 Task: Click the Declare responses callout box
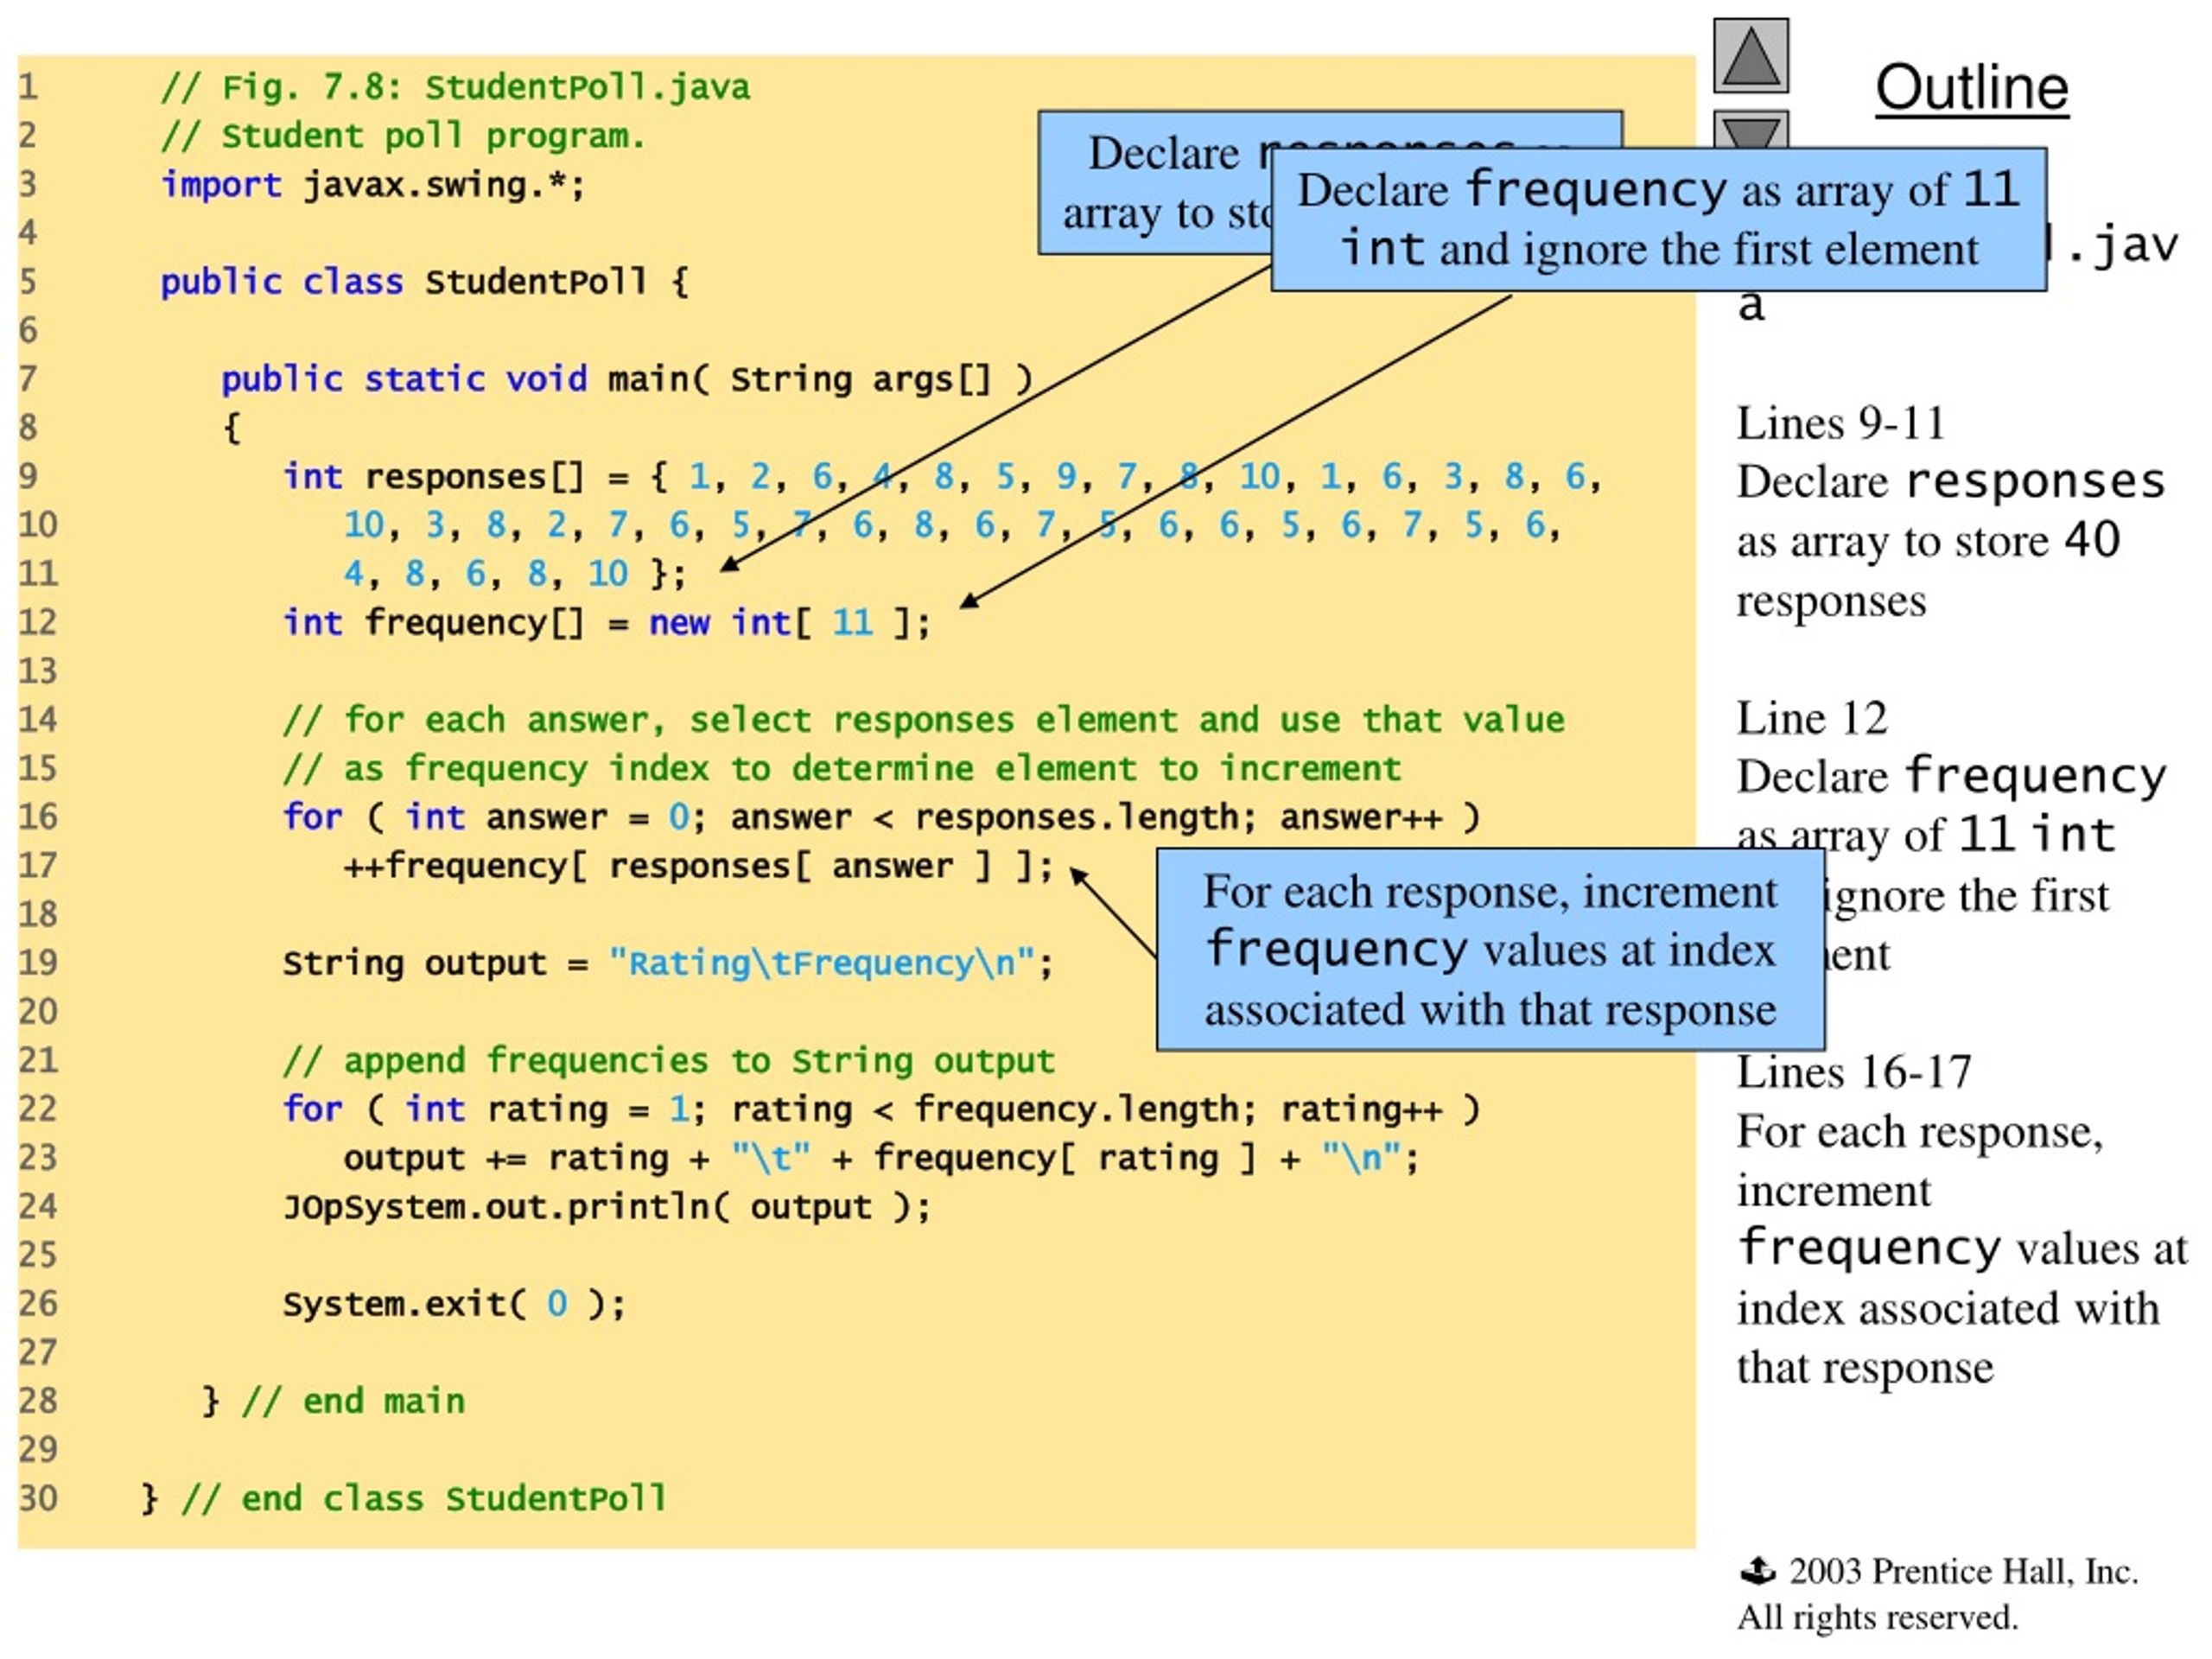point(1155,182)
